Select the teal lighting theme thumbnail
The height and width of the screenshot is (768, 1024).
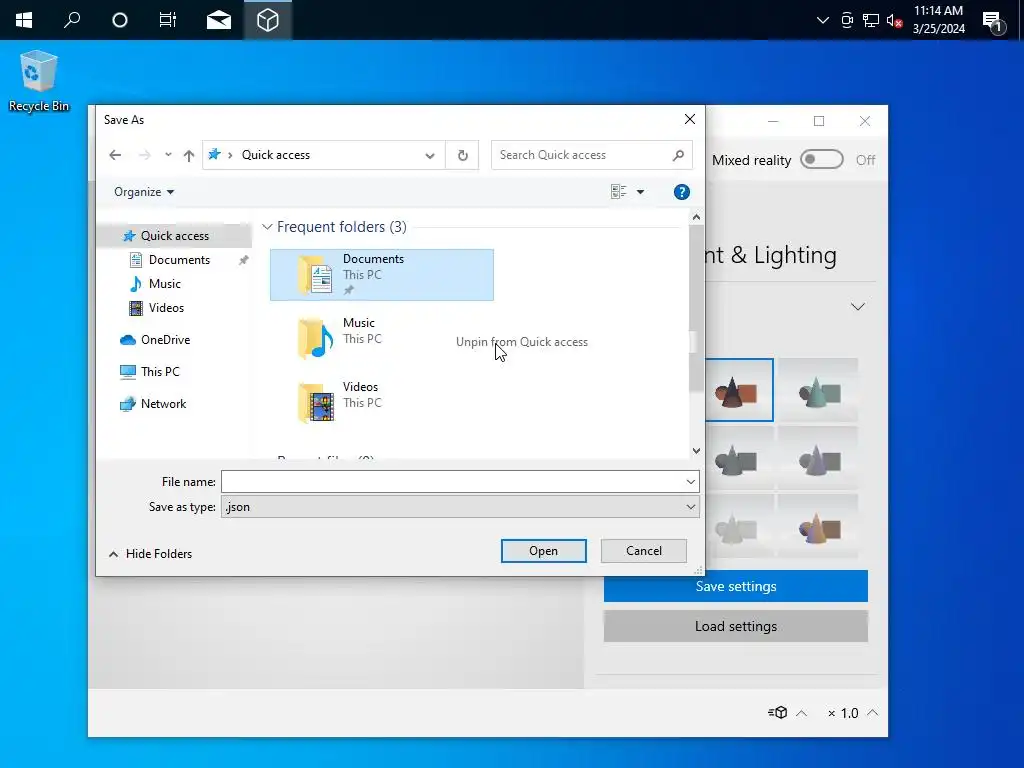pyautogui.click(x=818, y=390)
